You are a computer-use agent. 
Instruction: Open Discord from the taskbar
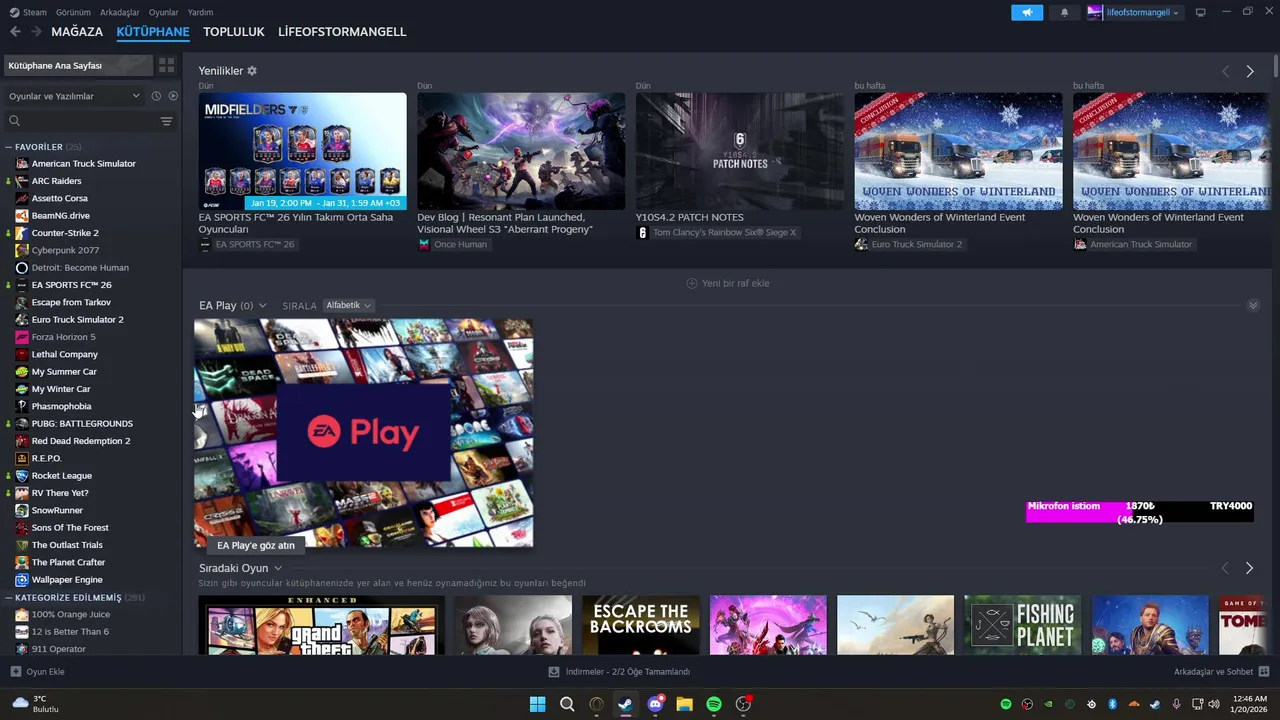tap(655, 704)
